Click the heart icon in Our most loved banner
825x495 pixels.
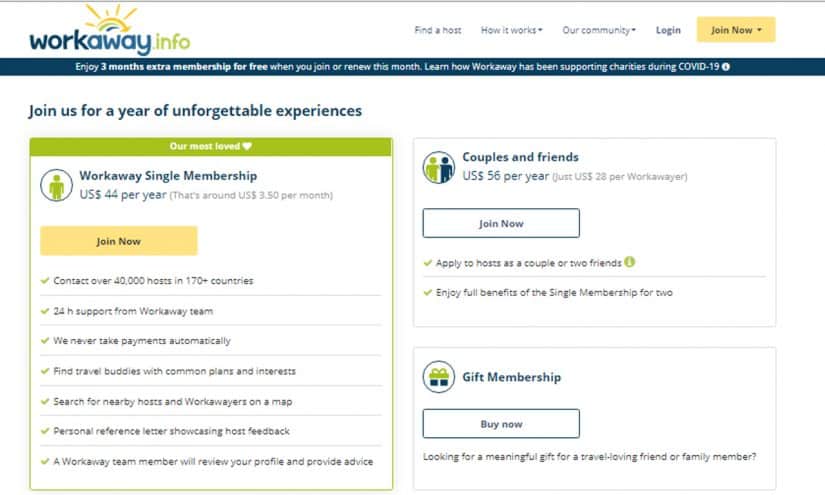coord(247,146)
